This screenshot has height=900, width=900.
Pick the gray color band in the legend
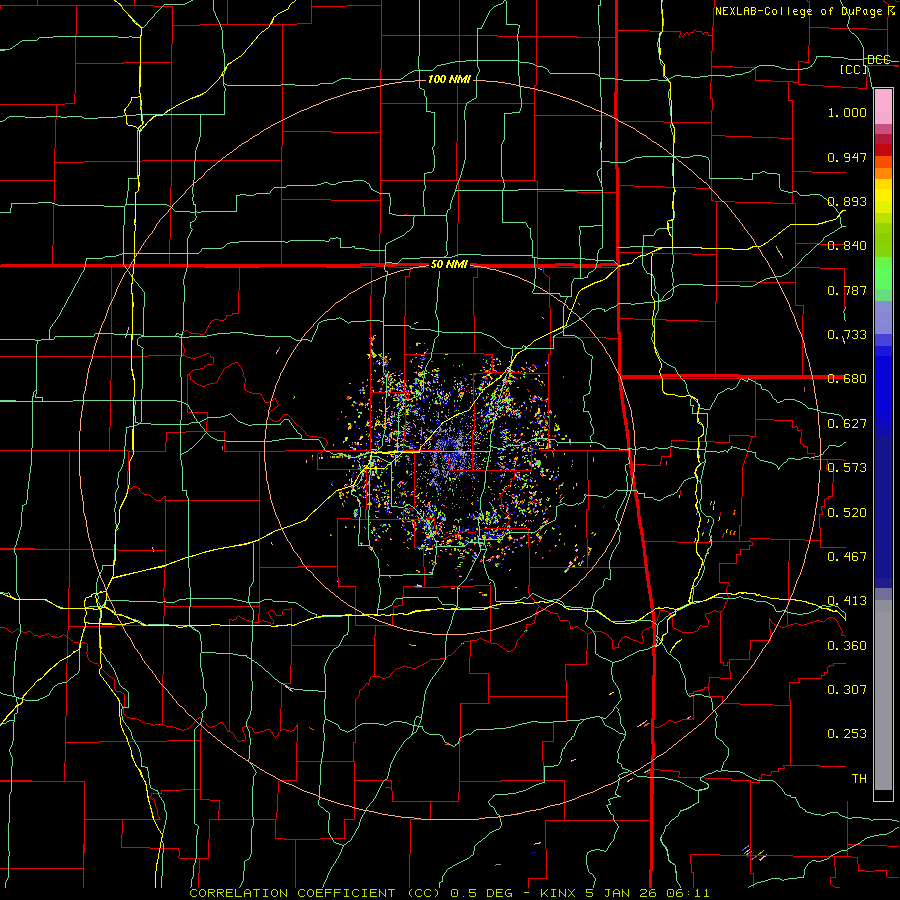click(x=883, y=695)
